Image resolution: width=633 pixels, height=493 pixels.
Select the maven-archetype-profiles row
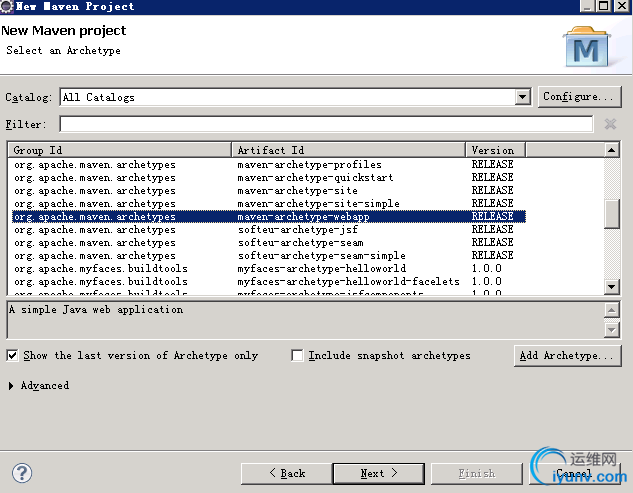268,165
